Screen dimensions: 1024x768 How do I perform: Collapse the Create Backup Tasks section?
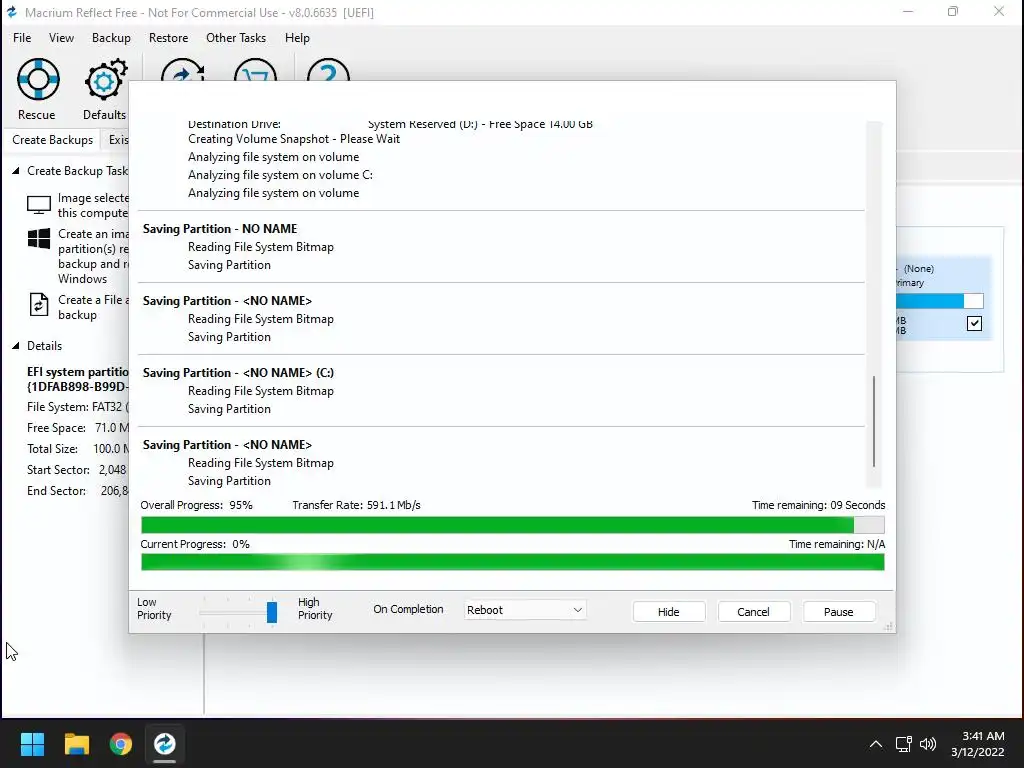(16, 170)
